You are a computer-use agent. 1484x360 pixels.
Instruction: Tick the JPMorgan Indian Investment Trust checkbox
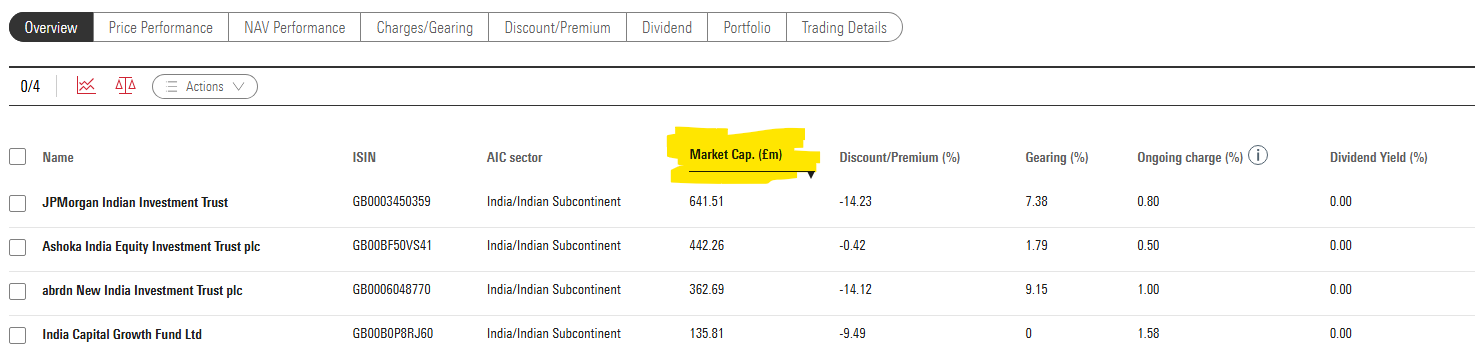[17, 203]
